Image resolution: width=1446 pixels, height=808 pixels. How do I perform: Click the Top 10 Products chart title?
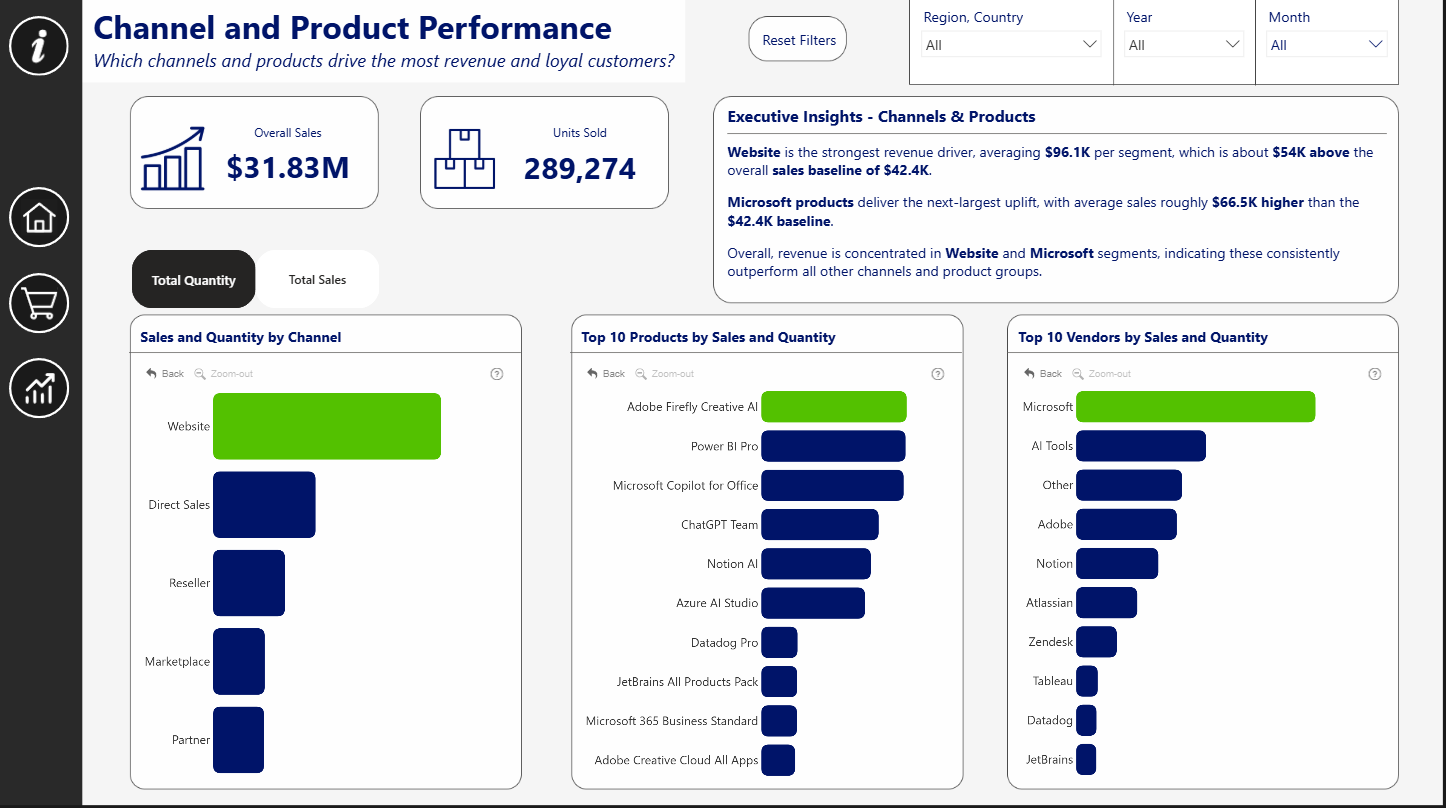(708, 337)
